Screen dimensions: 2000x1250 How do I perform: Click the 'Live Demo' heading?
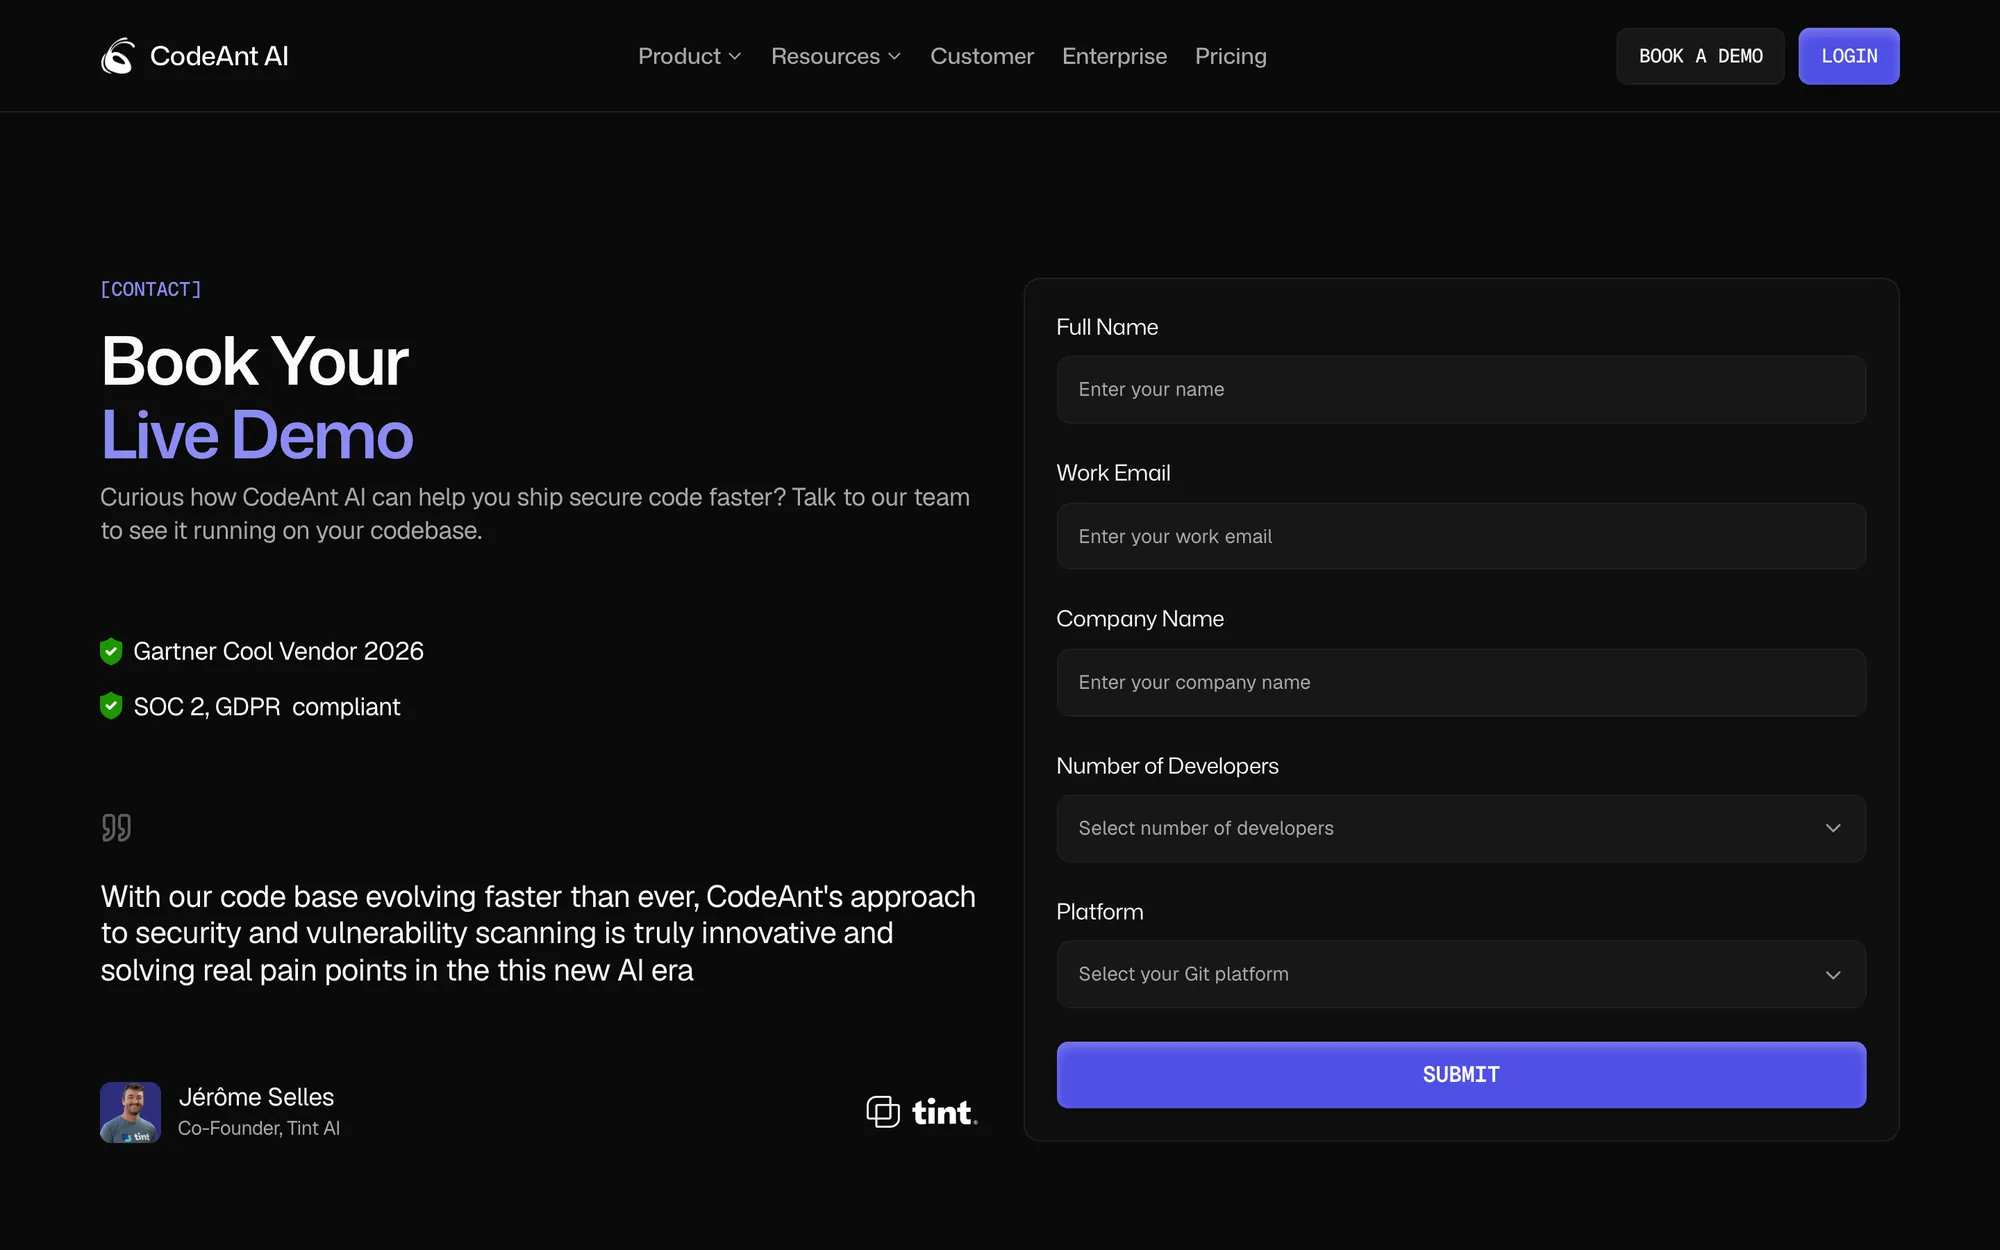(x=257, y=436)
